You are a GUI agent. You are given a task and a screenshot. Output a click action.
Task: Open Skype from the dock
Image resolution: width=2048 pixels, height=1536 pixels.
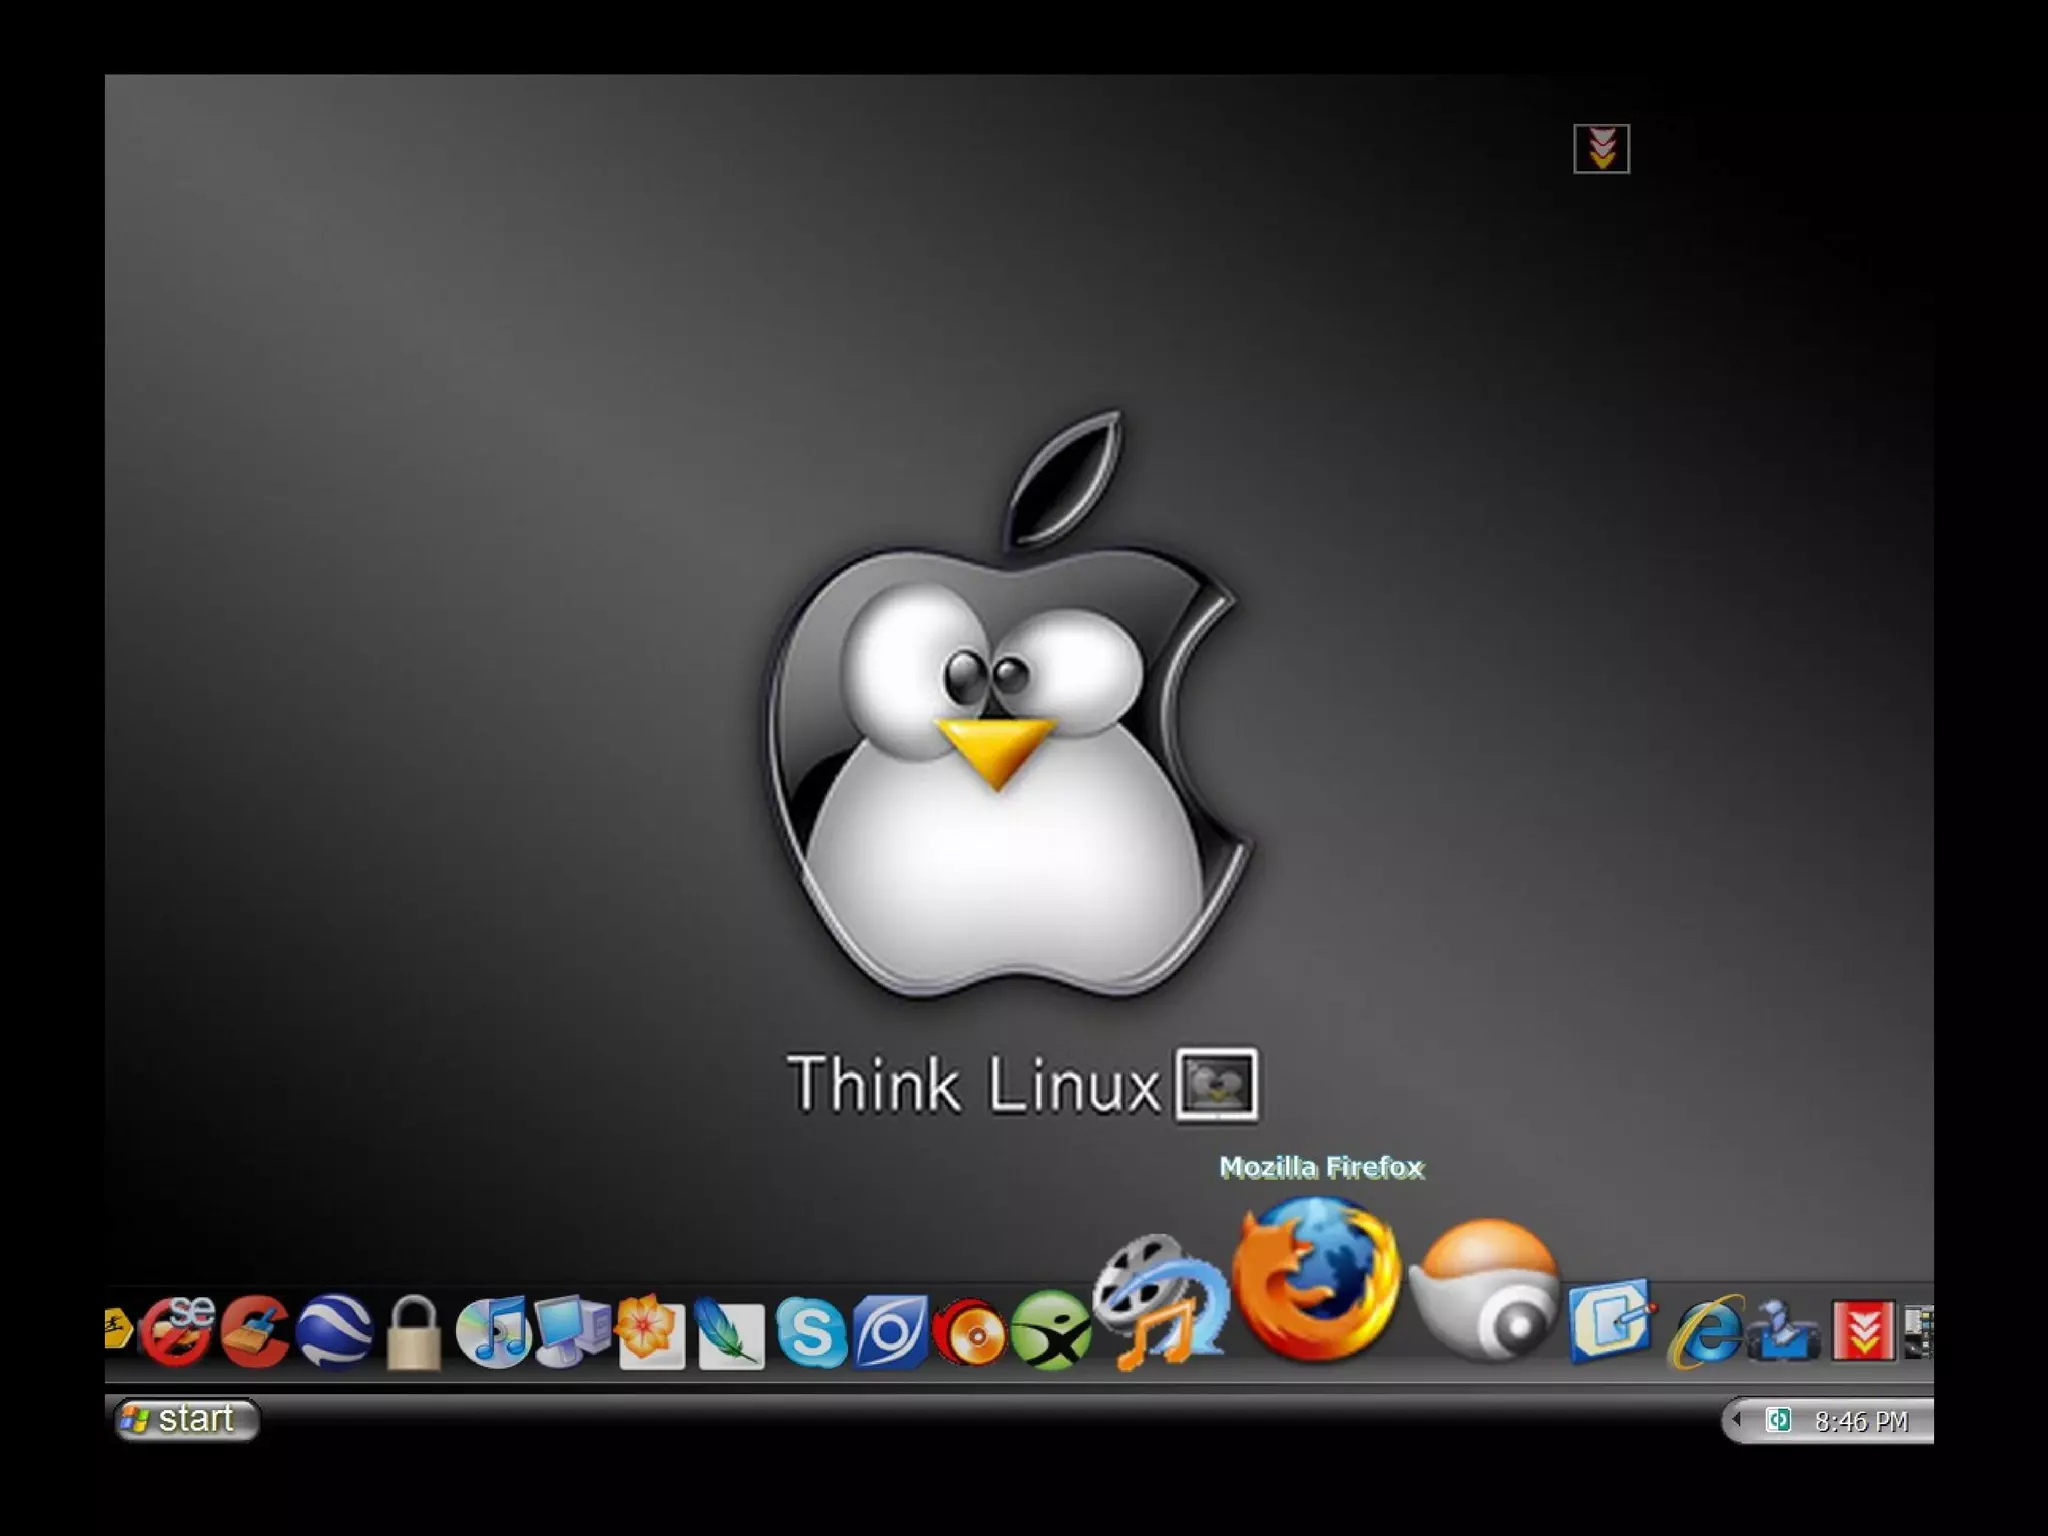810,1332
